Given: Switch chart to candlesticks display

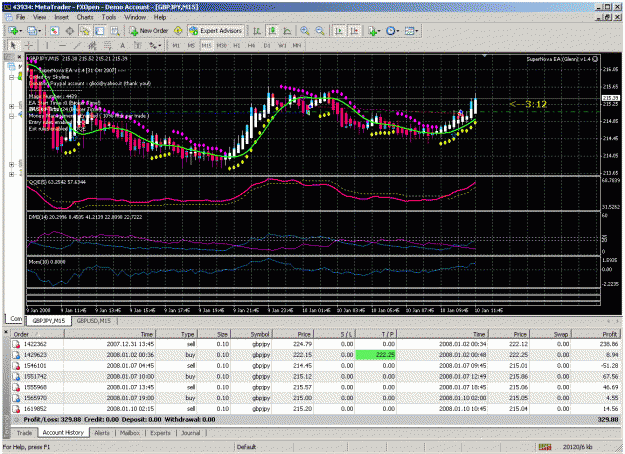Looking at the screenshot, I should point(273,31).
